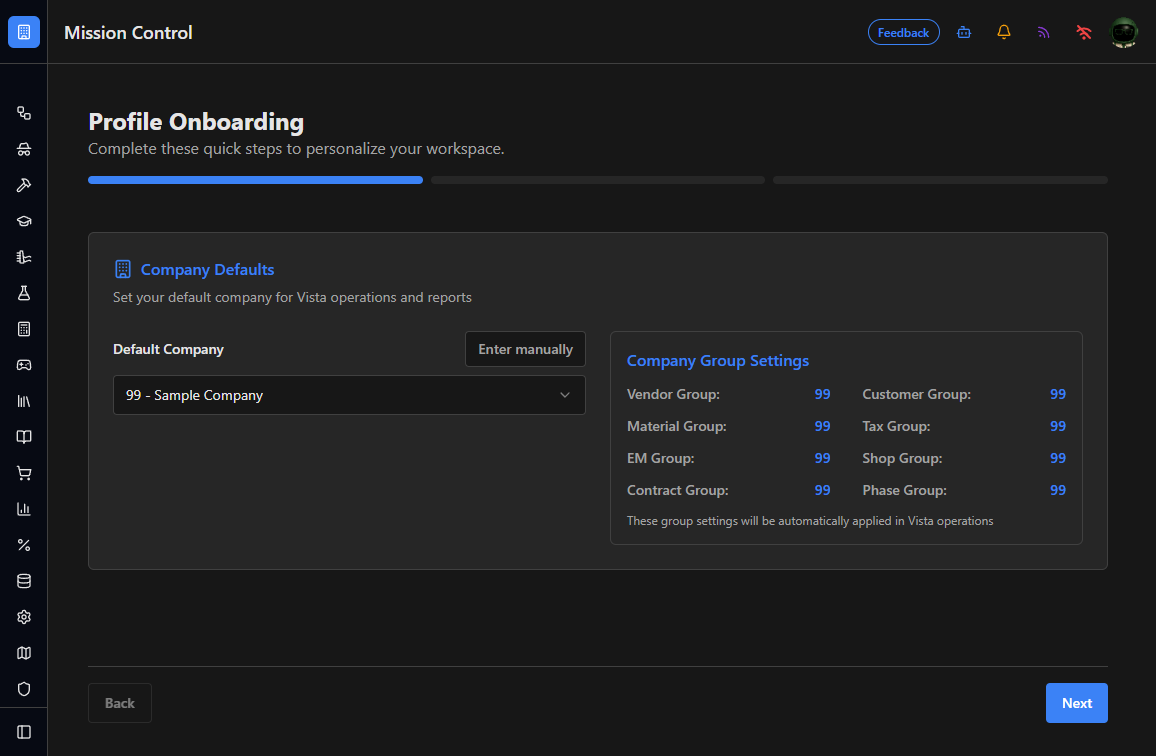Click the Tax Group value 99
Viewport: 1156px width, 756px height.
1057,426
